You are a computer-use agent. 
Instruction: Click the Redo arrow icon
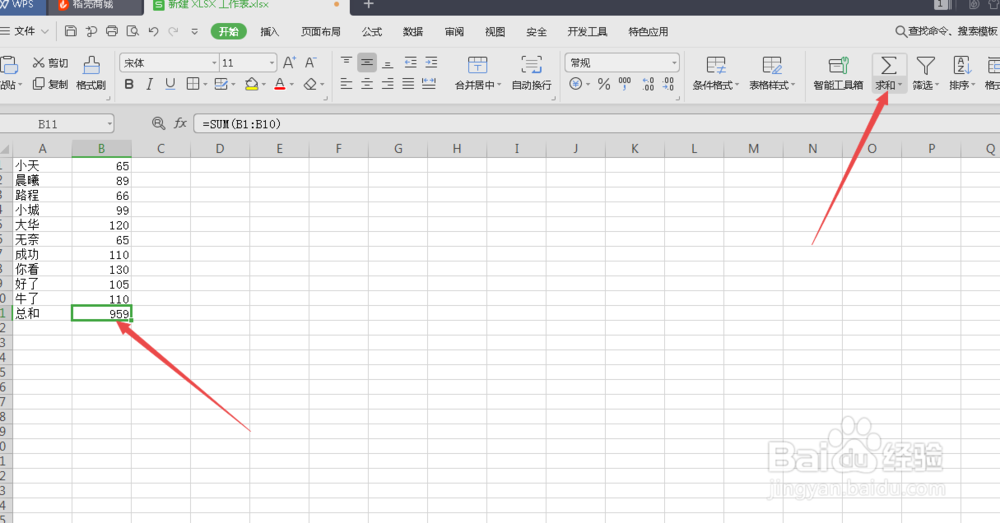173,31
